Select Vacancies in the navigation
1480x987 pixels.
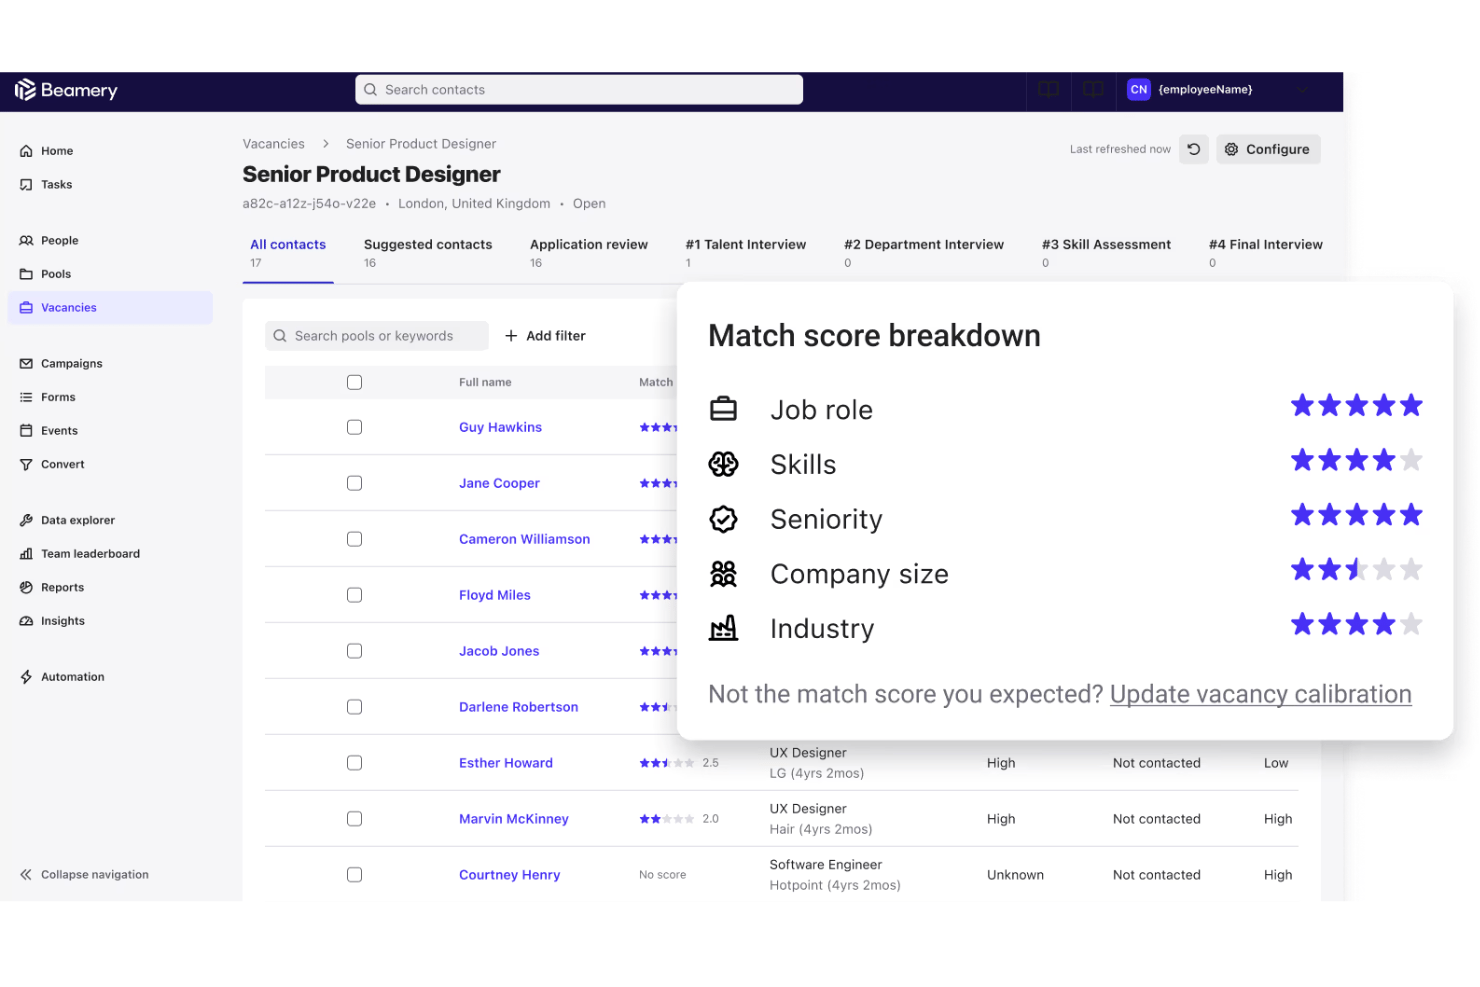110,308
